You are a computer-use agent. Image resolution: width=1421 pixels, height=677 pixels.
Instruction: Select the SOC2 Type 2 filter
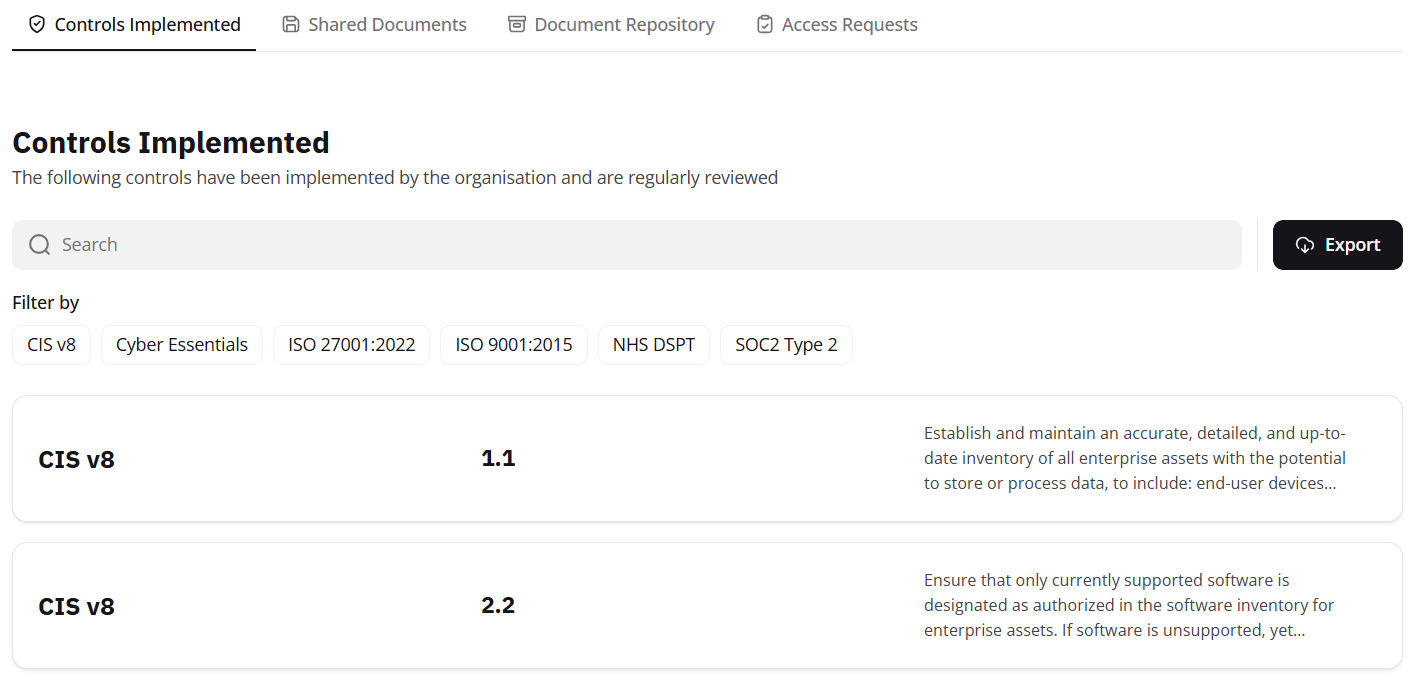point(786,345)
